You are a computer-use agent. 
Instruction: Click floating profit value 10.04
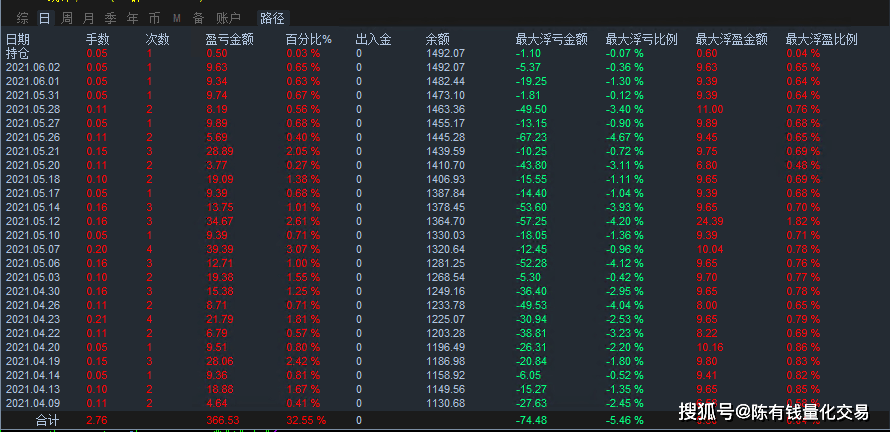[x=710, y=249]
